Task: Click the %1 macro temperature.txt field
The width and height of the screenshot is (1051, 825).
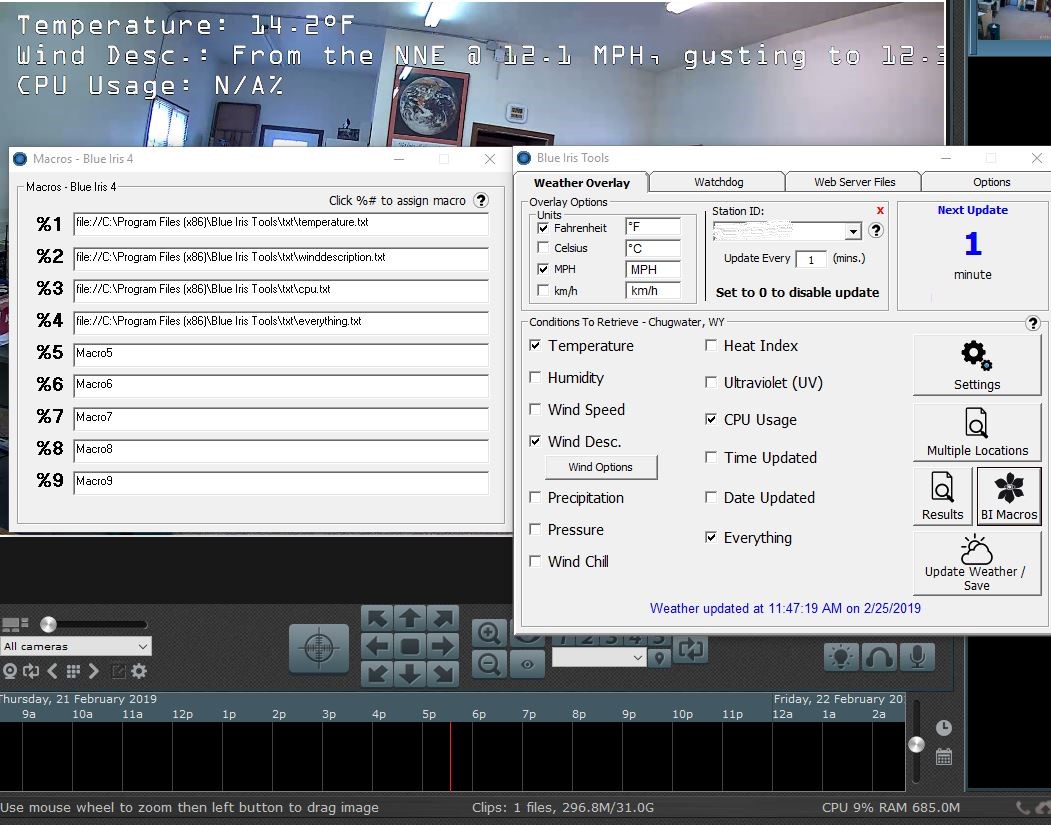Action: (281, 223)
